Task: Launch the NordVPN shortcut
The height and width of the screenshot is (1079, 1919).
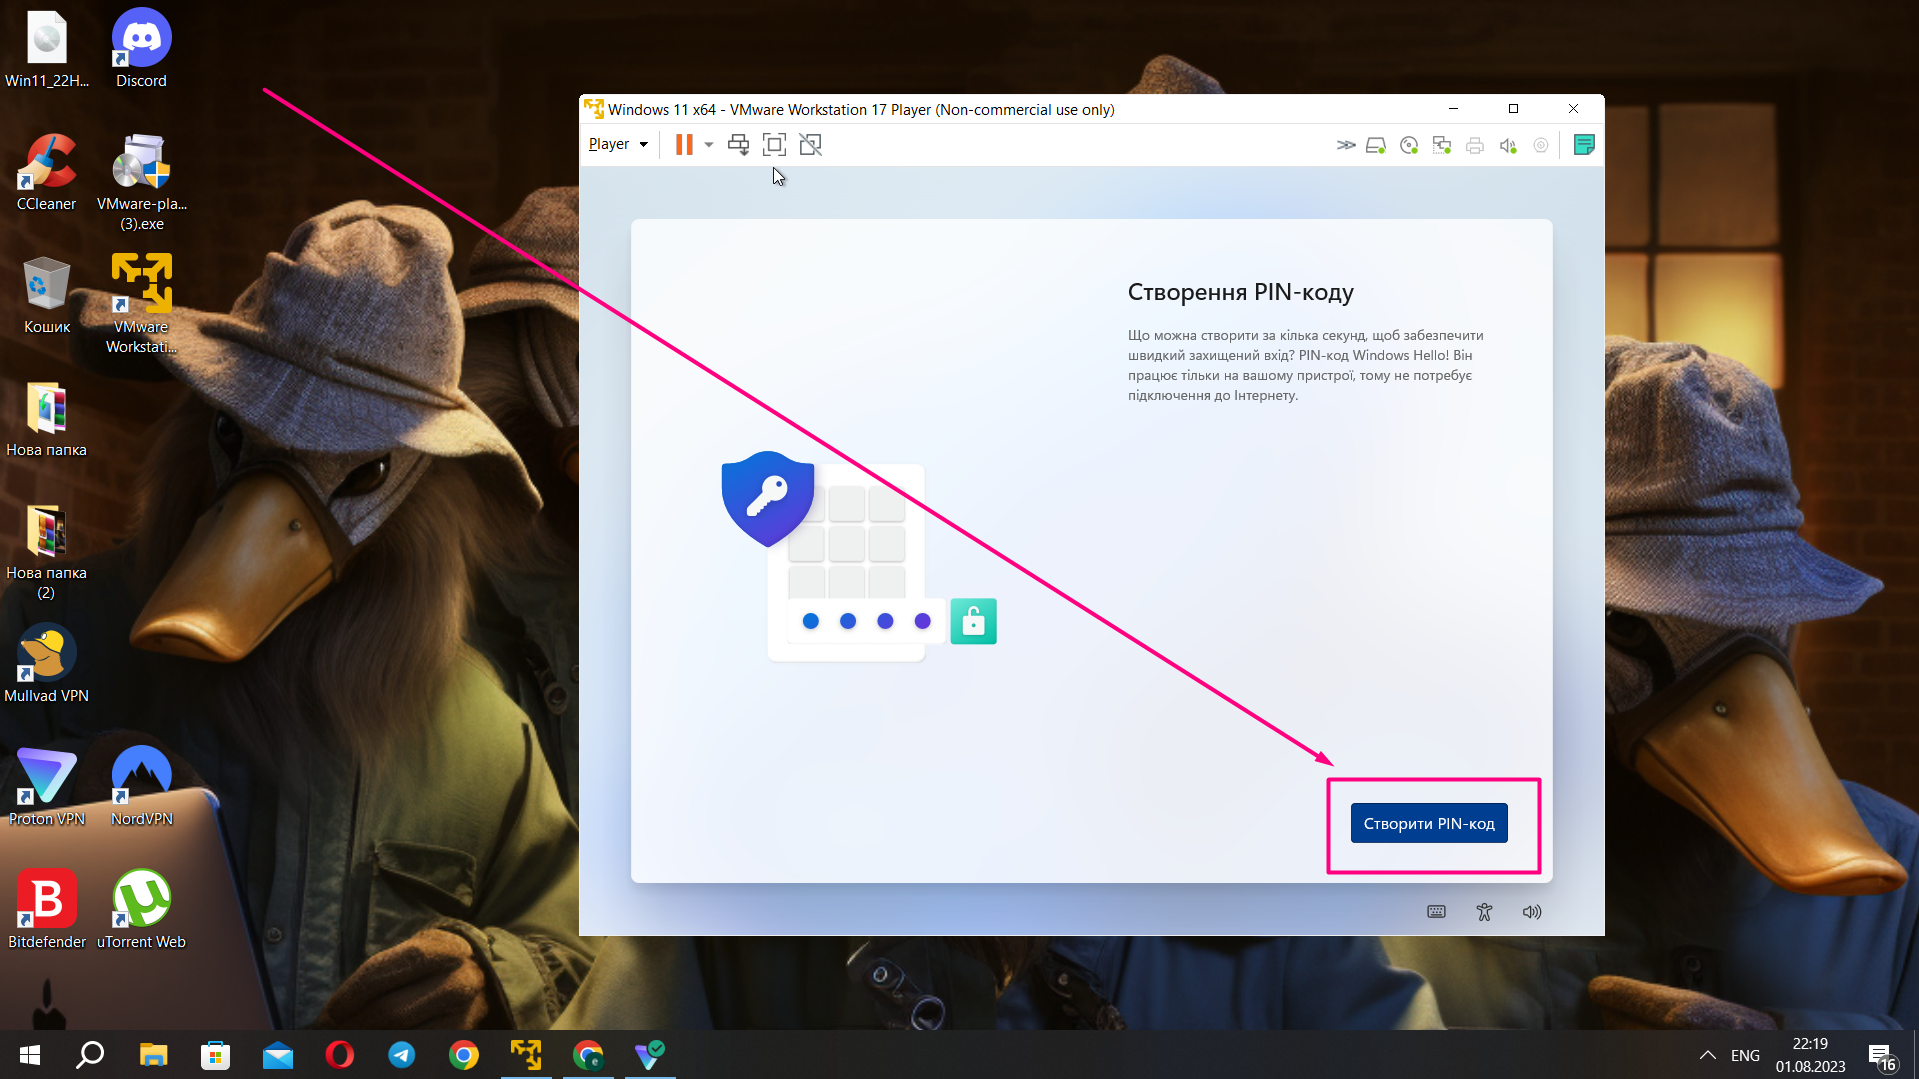Action: [141, 787]
